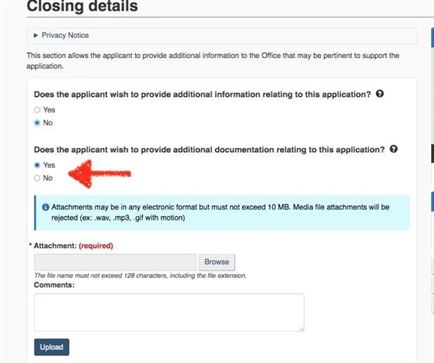Select No for providing additional information

[37, 123]
